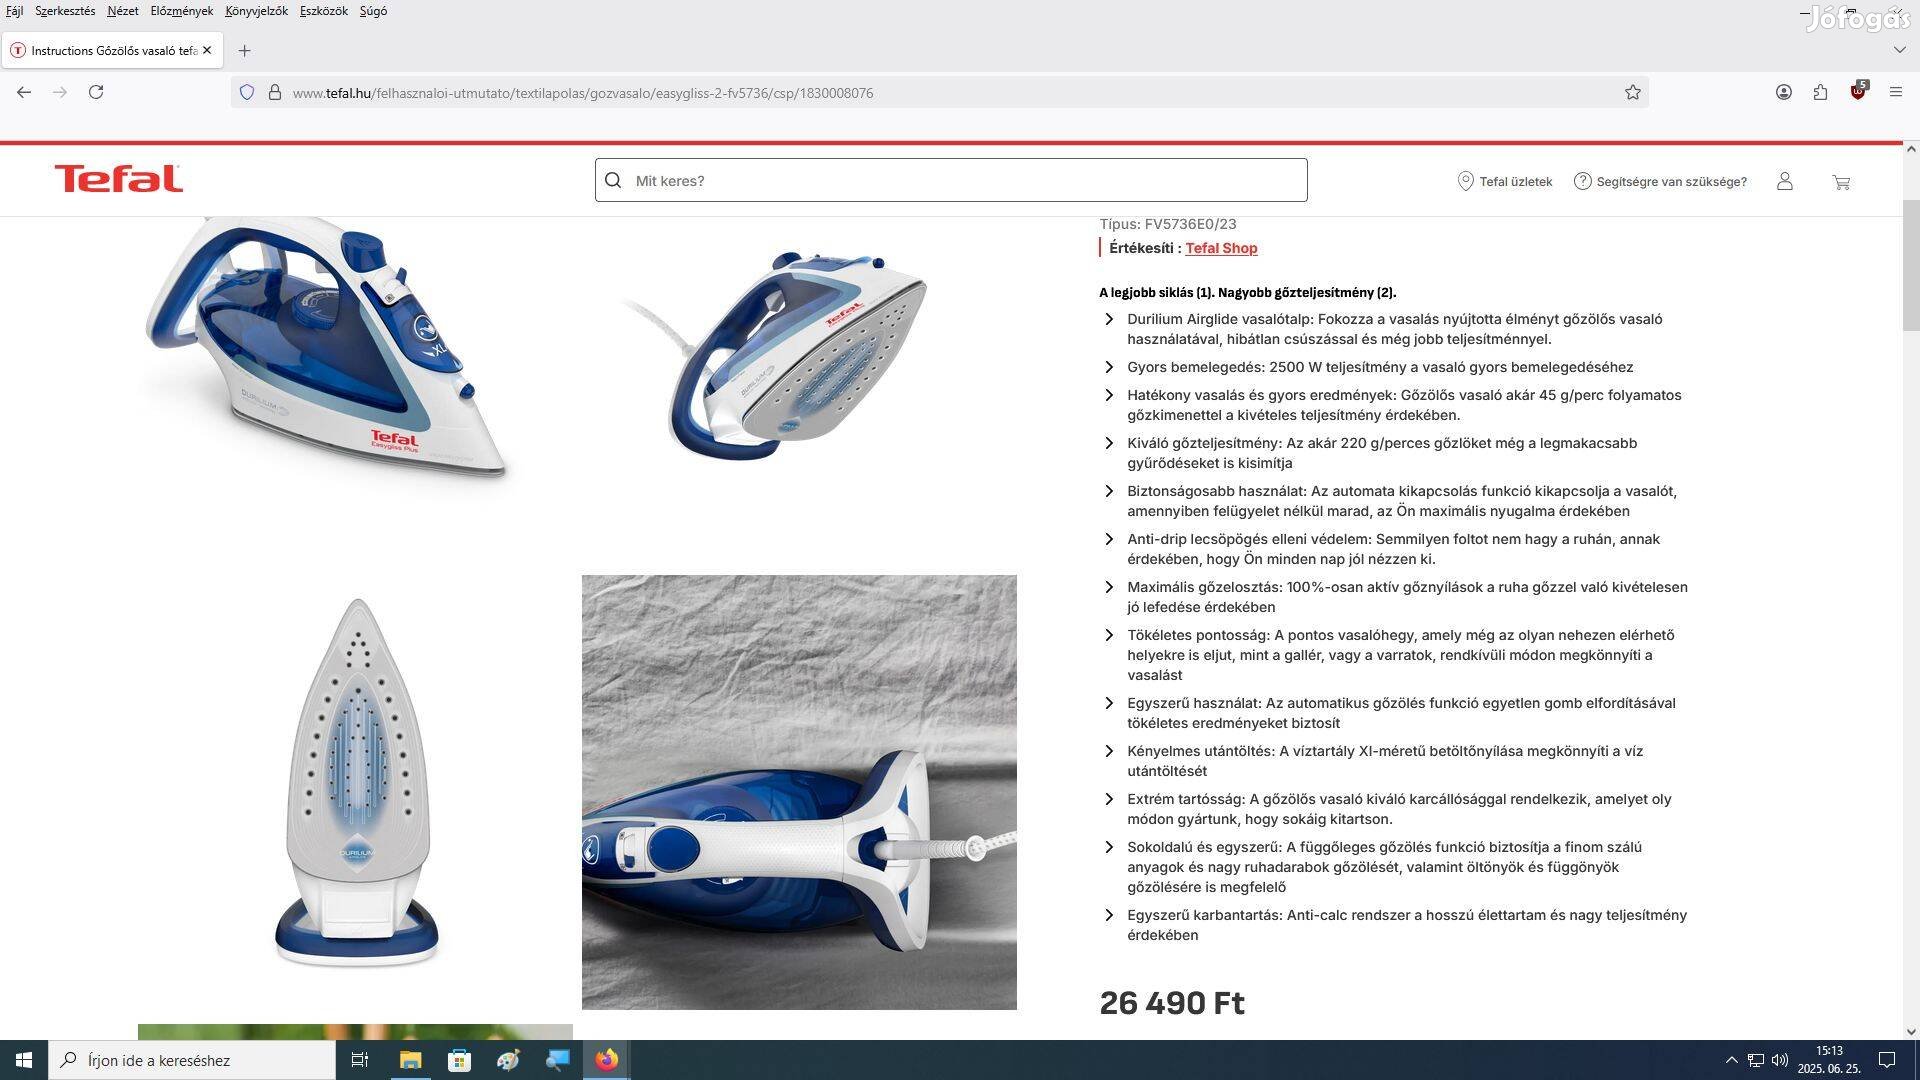The image size is (1920, 1080).
Task: Click the browser forward arrow
Action: (60, 92)
